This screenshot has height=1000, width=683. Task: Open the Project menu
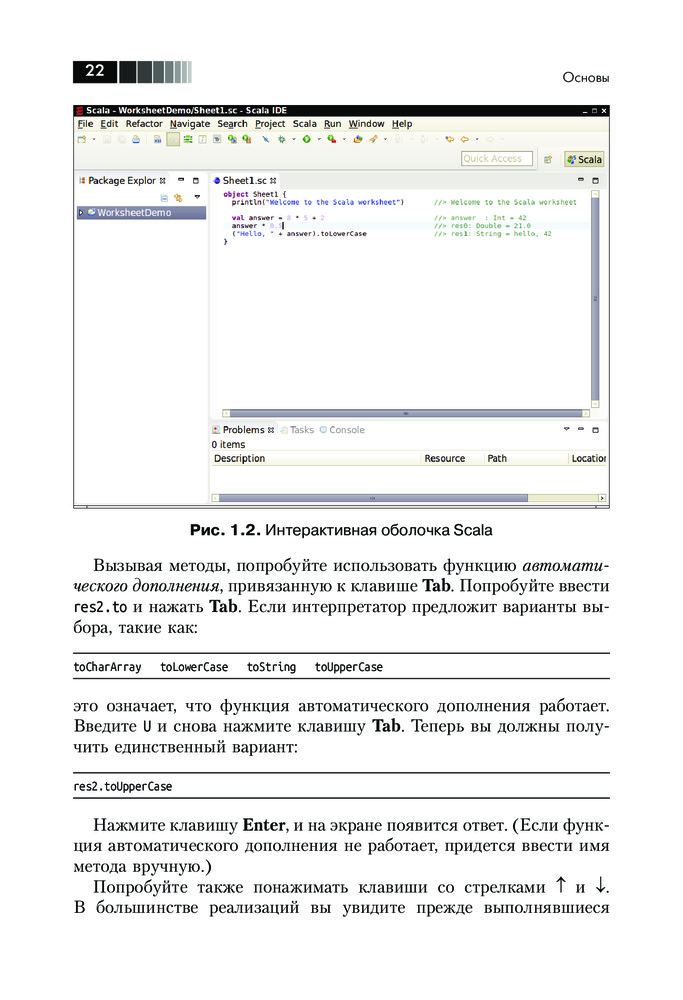coord(270,124)
